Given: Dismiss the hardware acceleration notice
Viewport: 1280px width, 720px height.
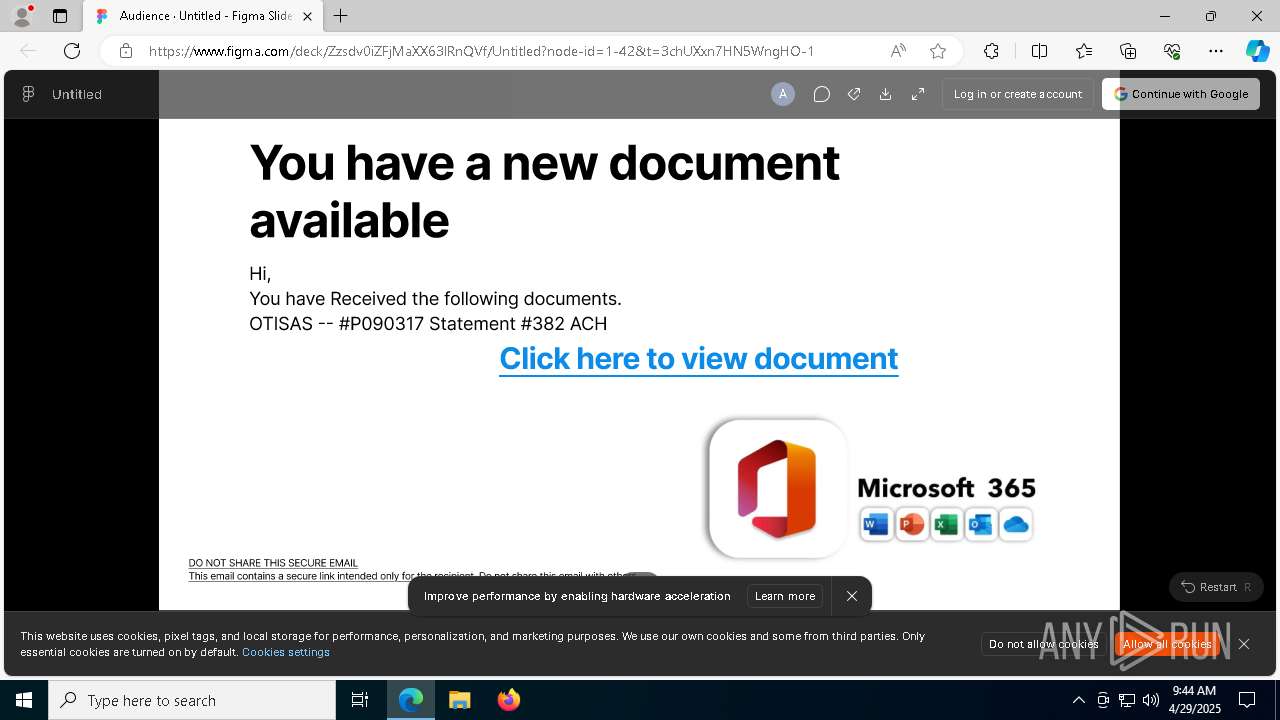Looking at the screenshot, I should [x=852, y=596].
